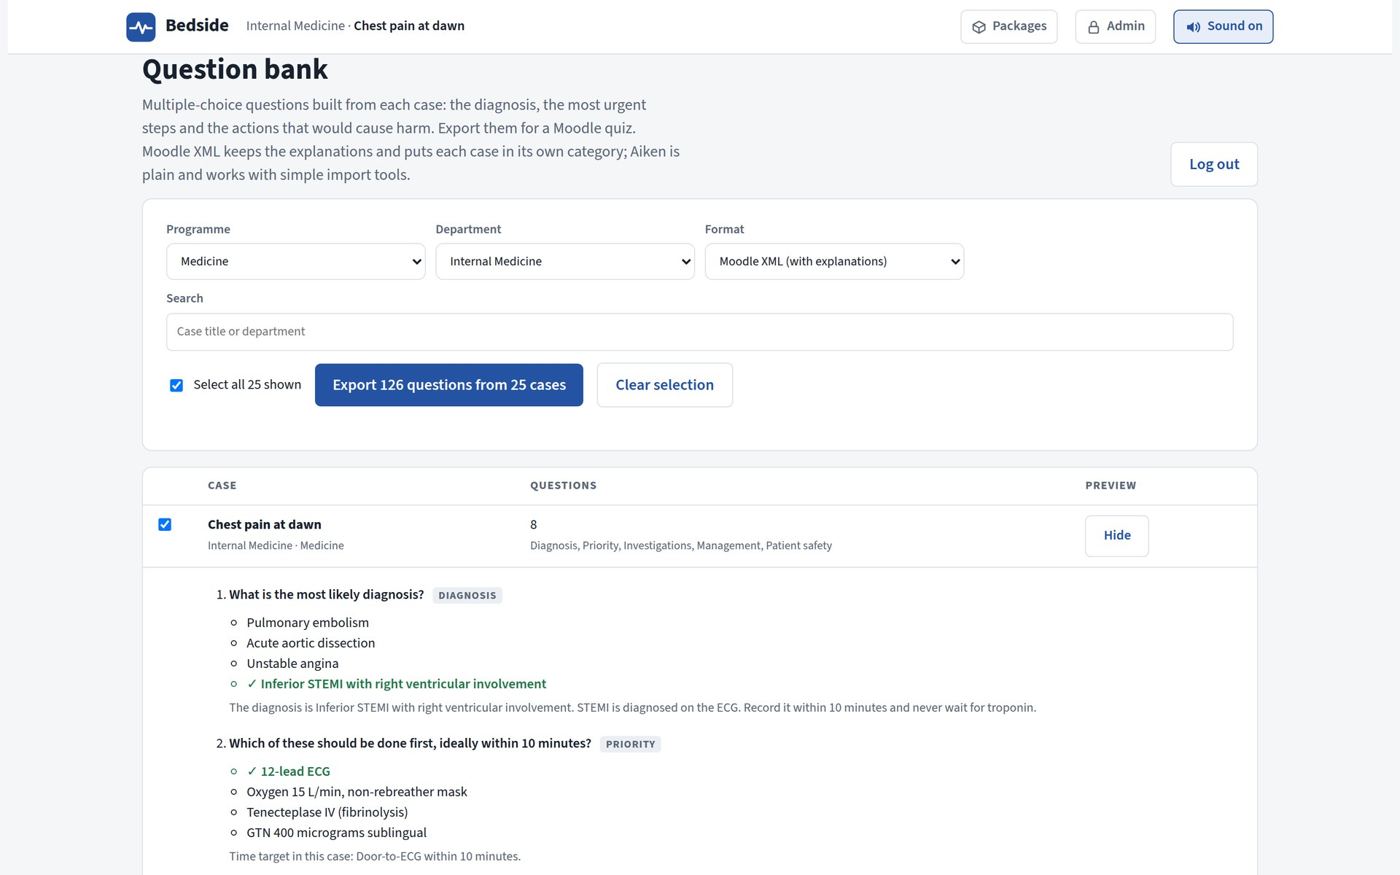The height and width of the screenshot is (875, 1400).
Task: Click Internal Medicine in the breadcrumb
Action: click(295, 26)
